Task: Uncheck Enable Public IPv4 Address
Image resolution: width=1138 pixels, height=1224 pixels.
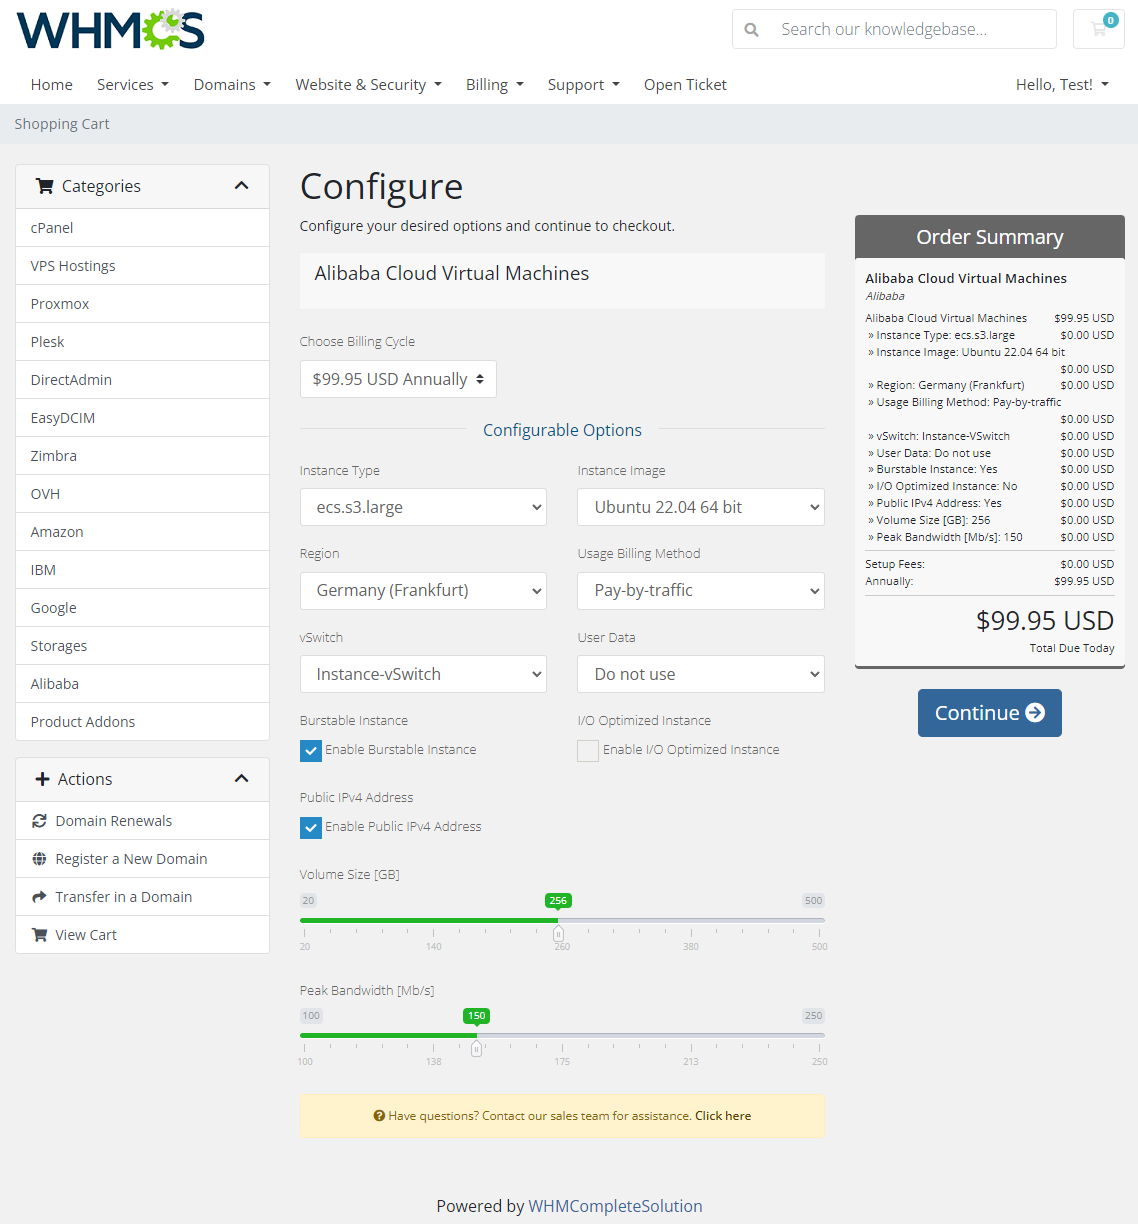Action: (x=311, y=827)
